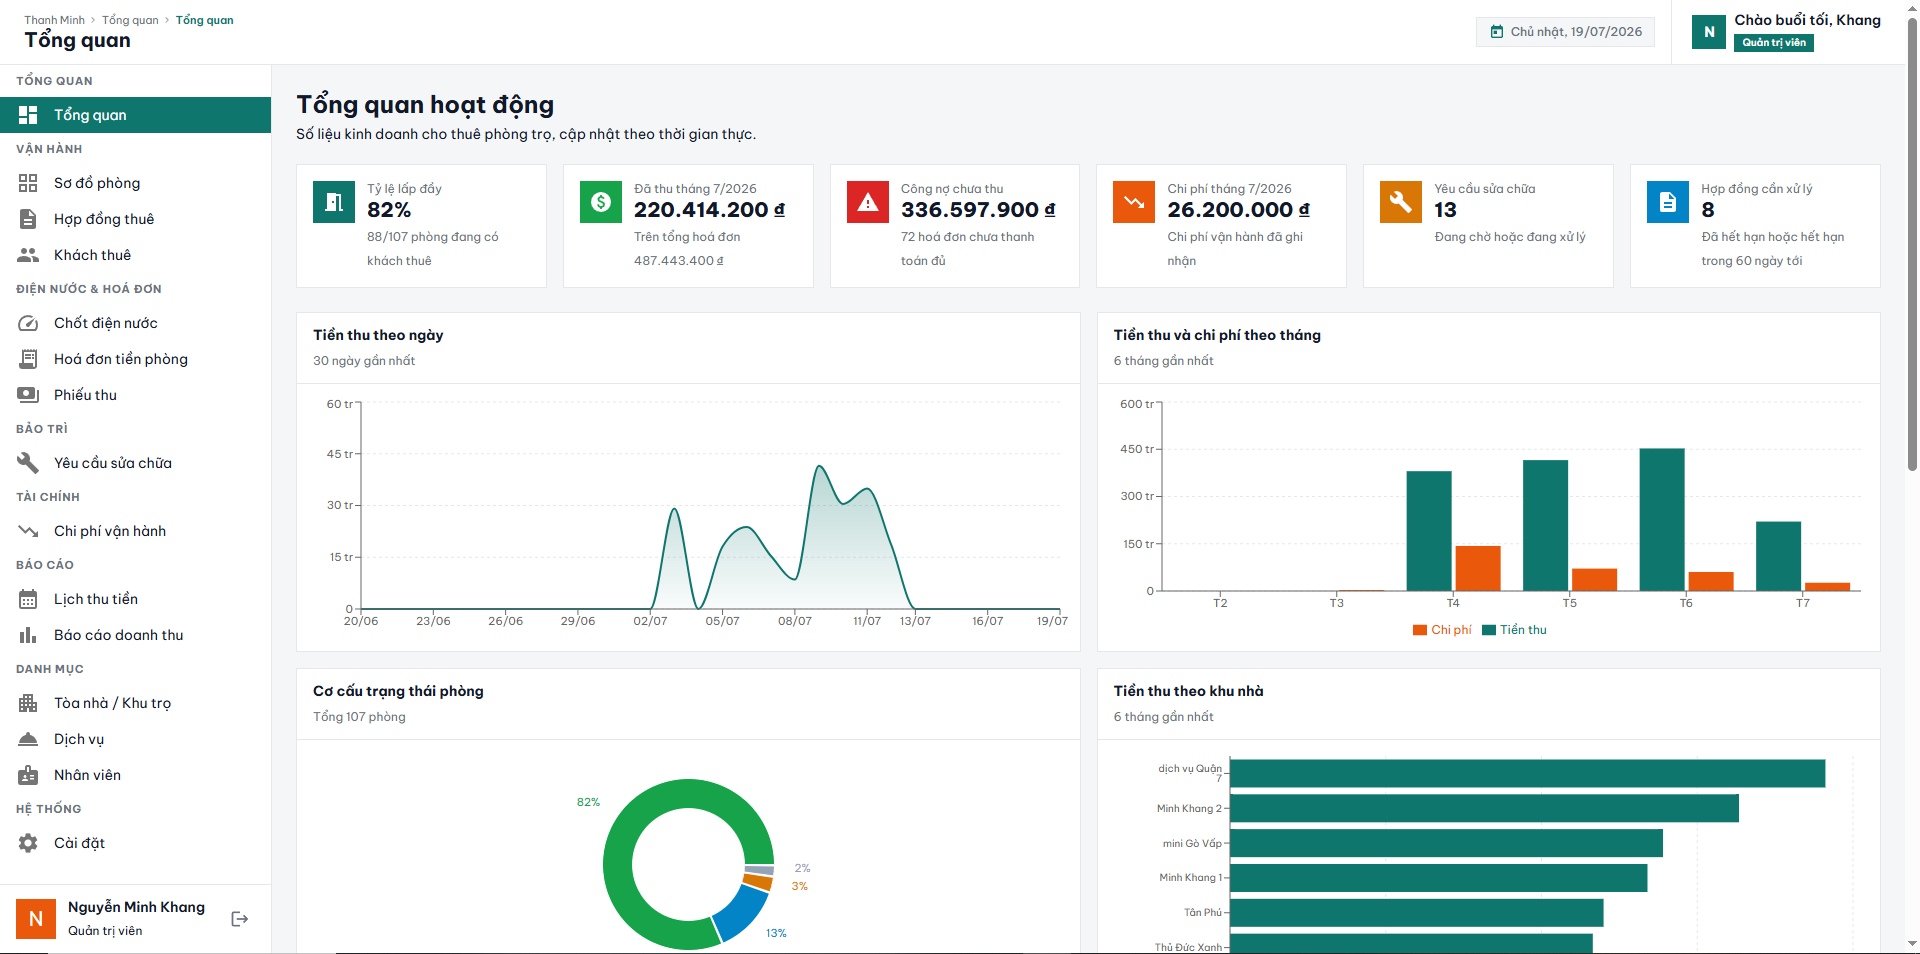Click the date button Chủ nhật, 19/07/2026
This screenshot has height=954, width=1920.
1565,32
